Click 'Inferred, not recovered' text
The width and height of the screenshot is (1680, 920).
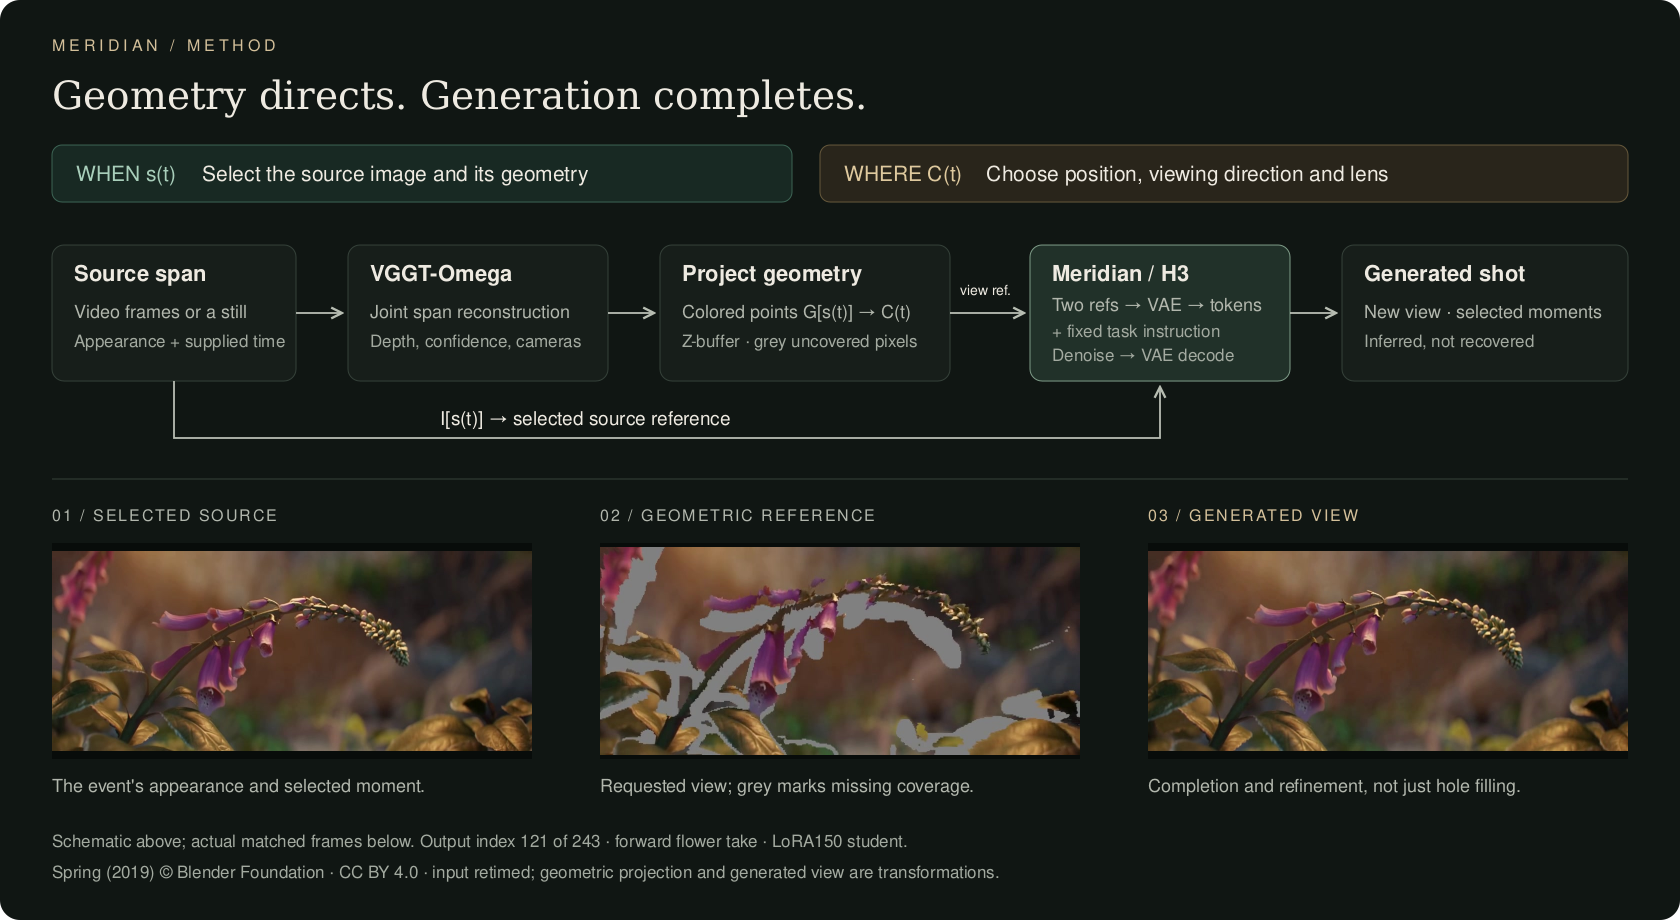1449,341
